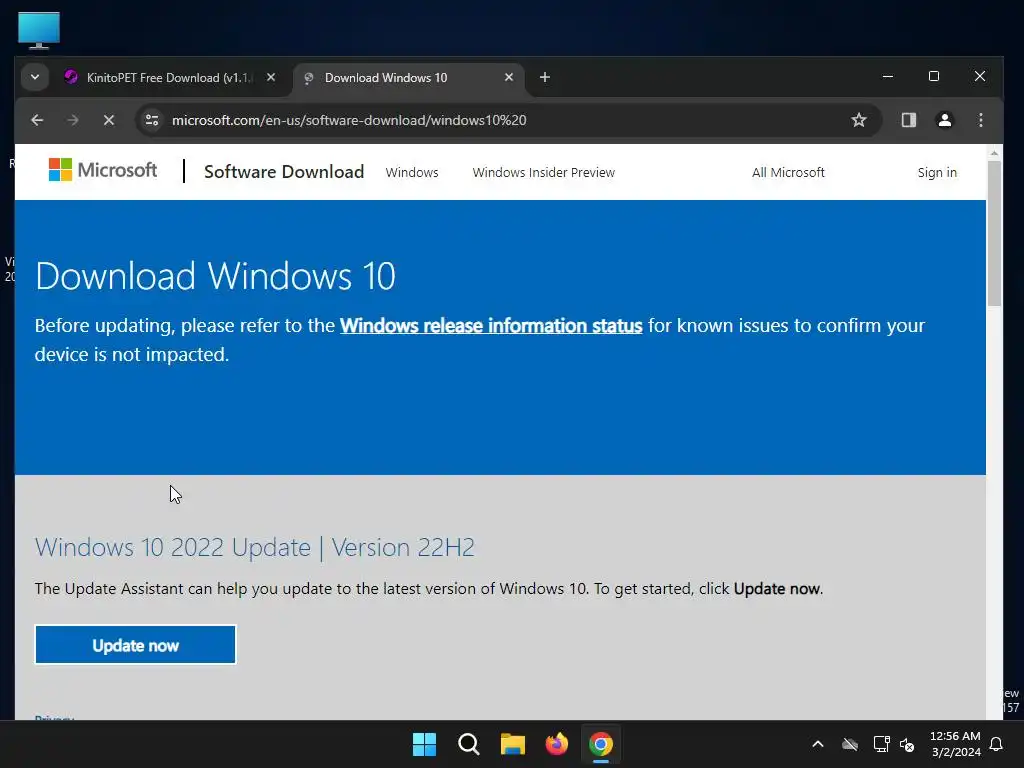The height and width of the screenshot is (768, 1024).
Task: Open the Chrome profile icon
Action: pyautogui.click(x=944, y=120)
